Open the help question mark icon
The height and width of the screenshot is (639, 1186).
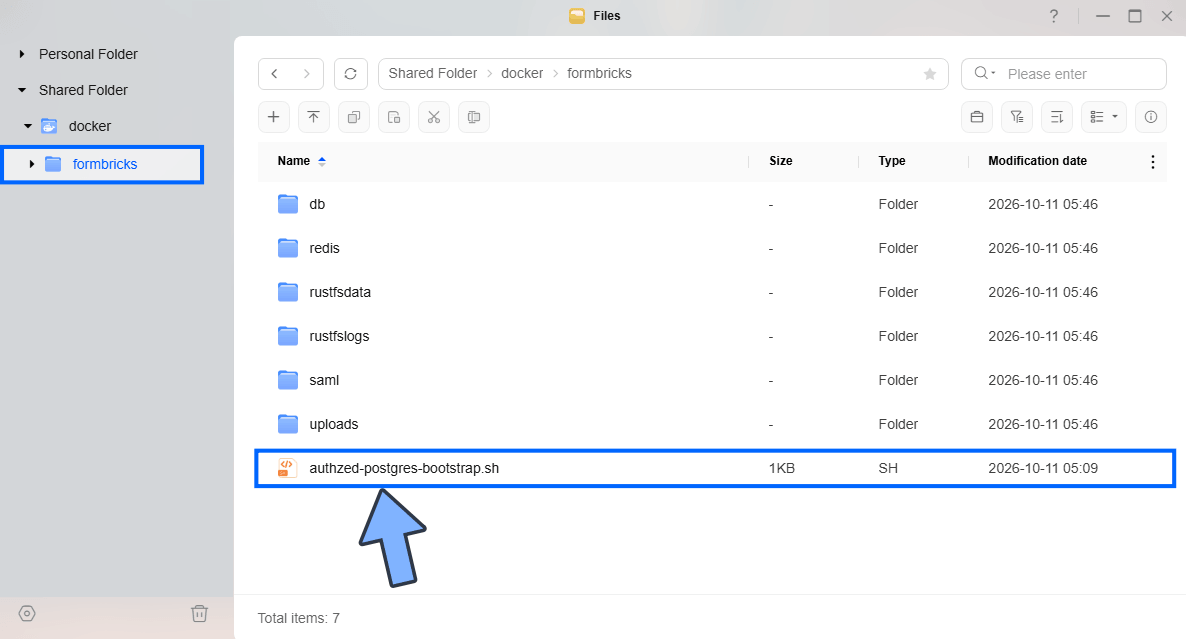click(1054, 16)
